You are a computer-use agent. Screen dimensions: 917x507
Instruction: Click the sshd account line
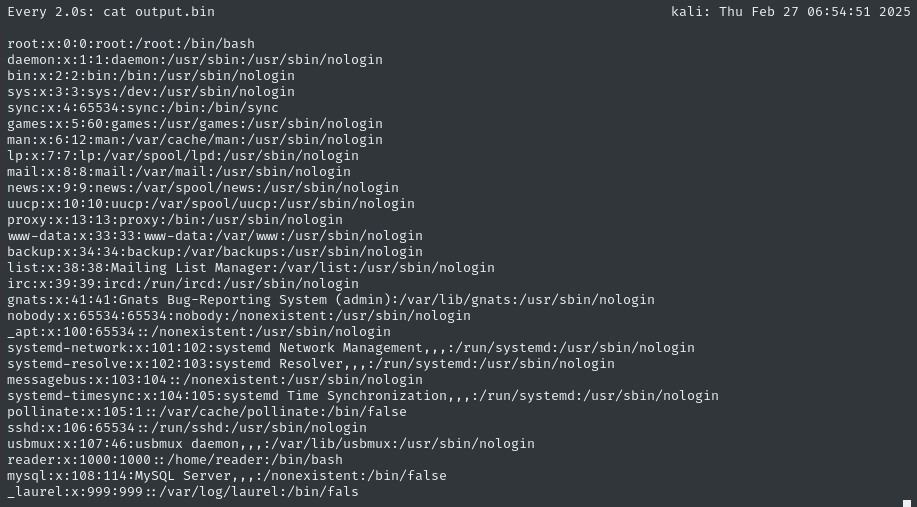coord(186,428)
